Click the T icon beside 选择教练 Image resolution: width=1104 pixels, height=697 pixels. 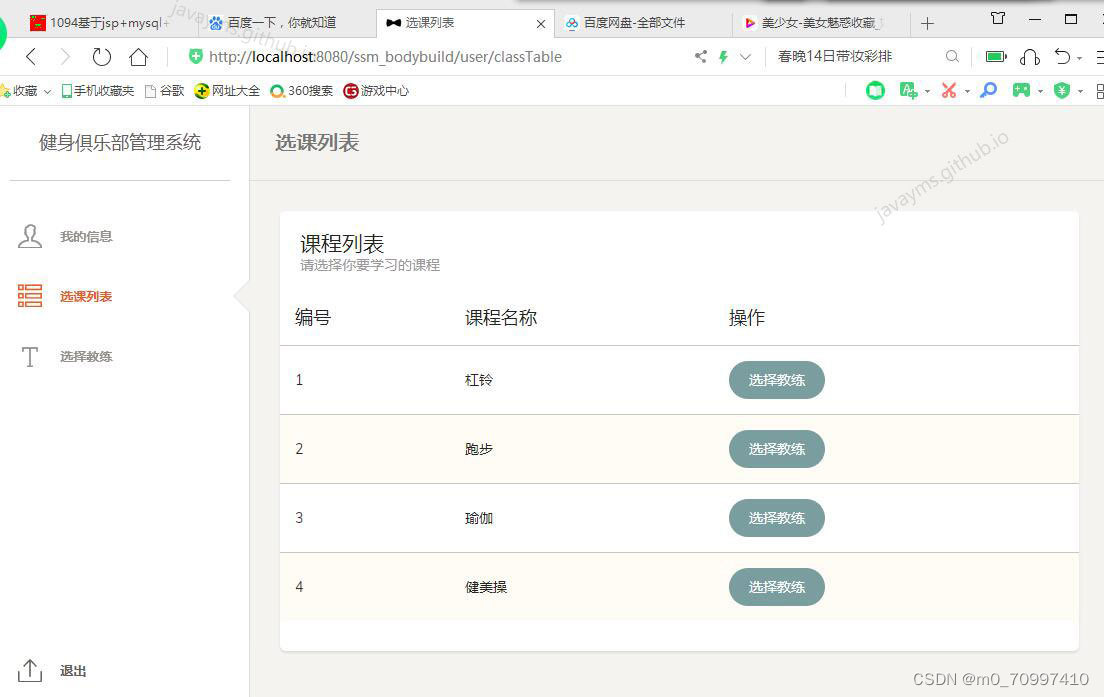30,357
